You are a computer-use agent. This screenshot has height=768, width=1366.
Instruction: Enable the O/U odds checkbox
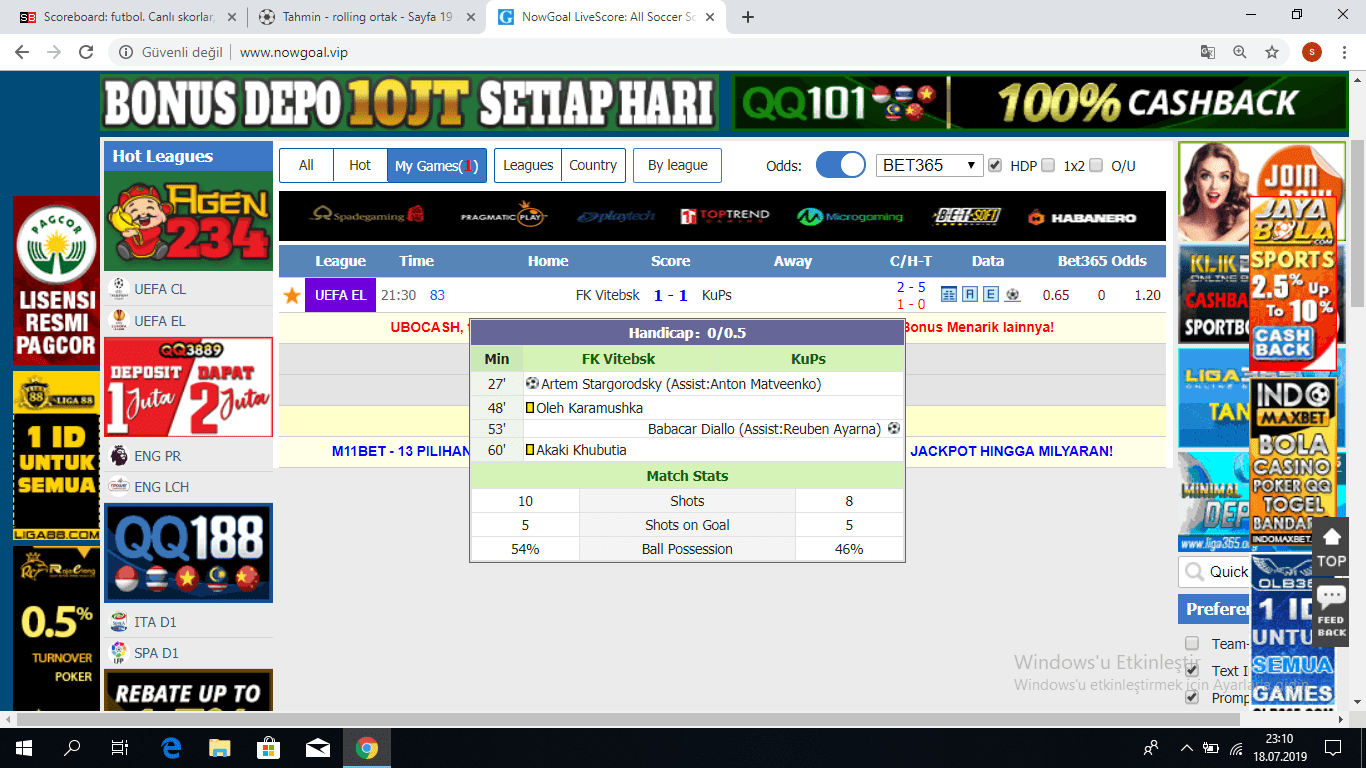click(x=1096, y=165)
